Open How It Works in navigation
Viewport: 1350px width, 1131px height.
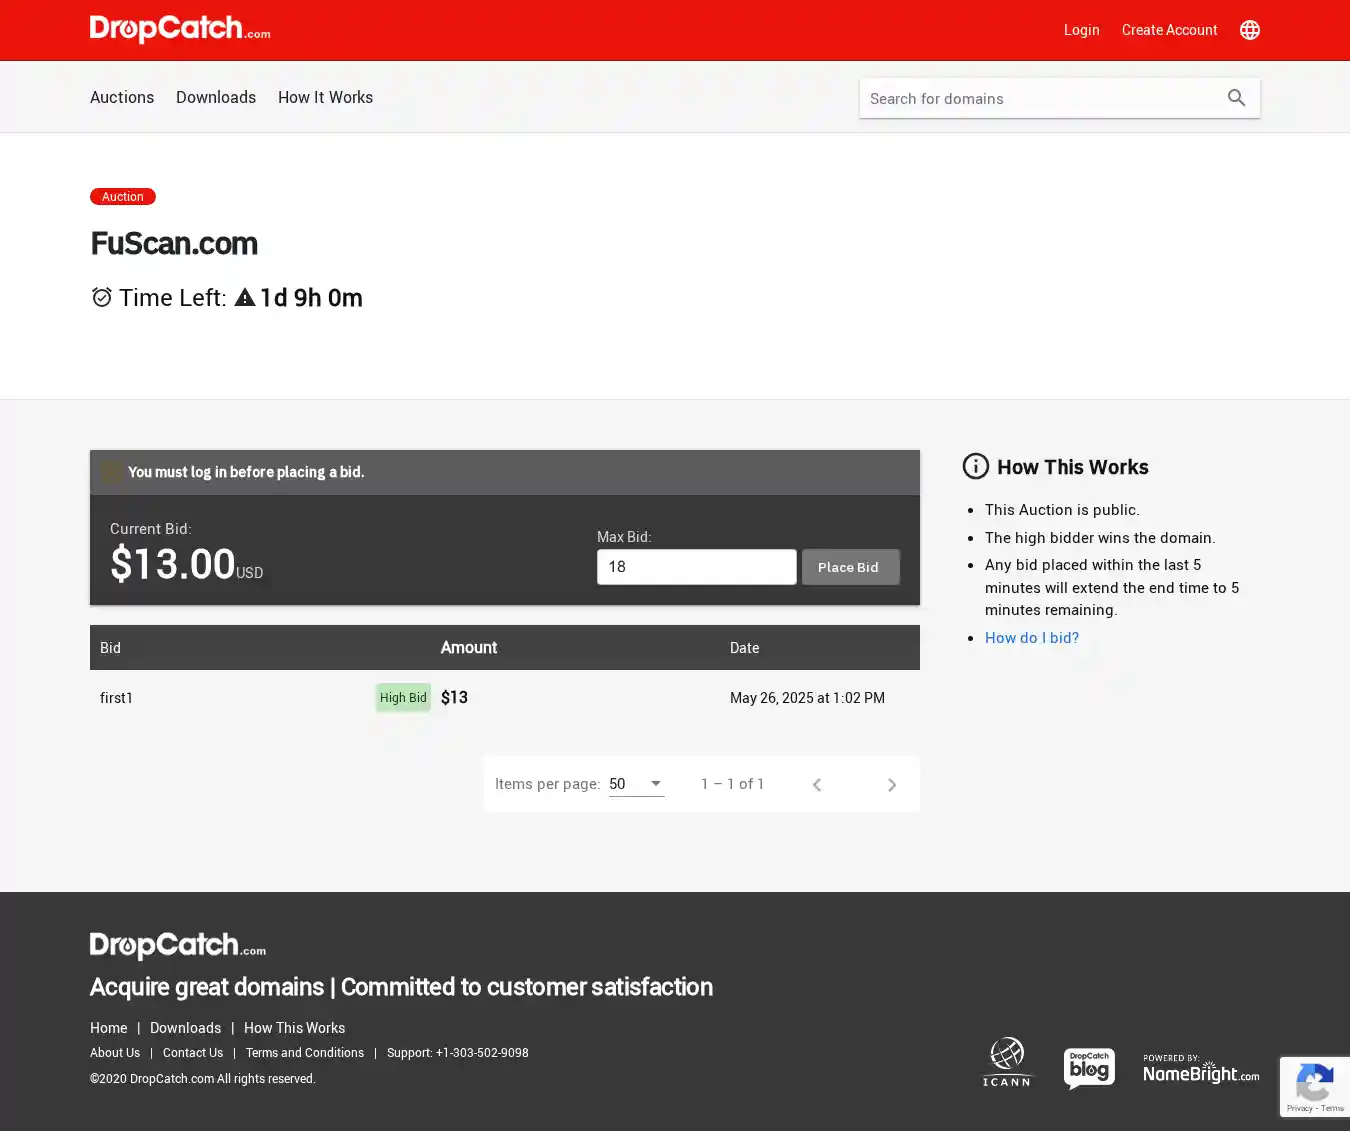[325, 97]
